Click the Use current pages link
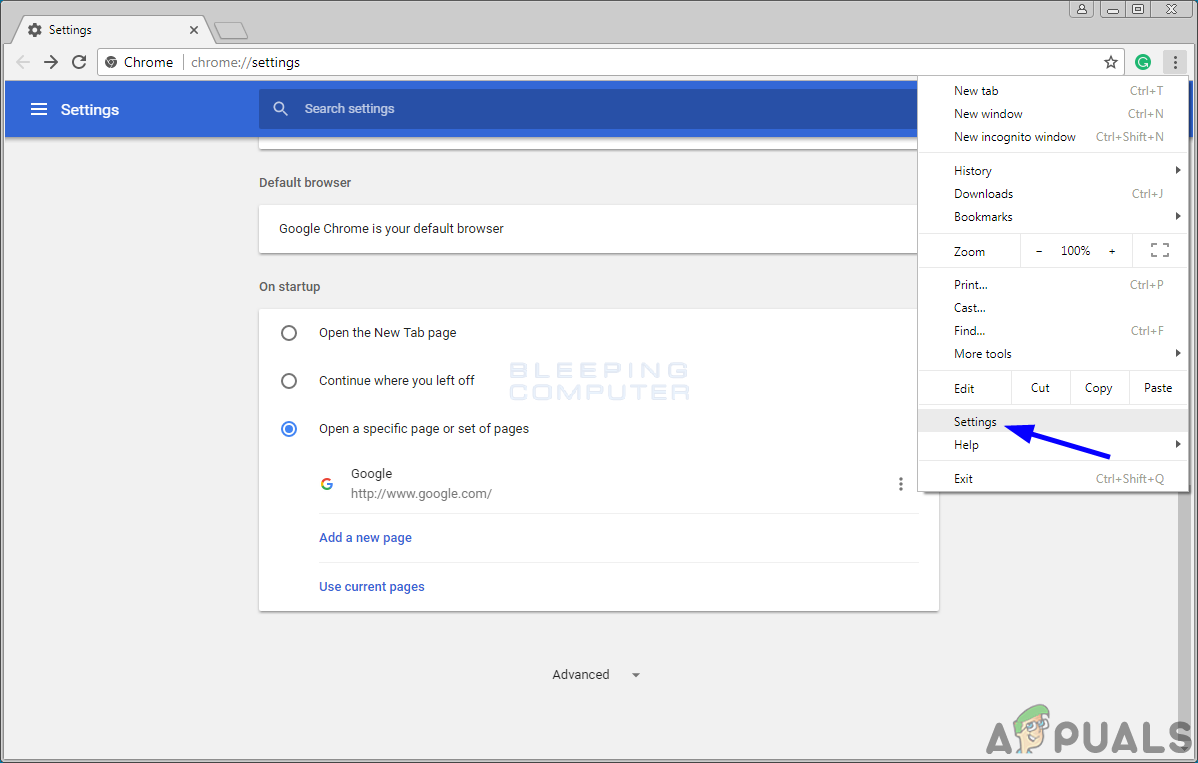 [371, 587]
